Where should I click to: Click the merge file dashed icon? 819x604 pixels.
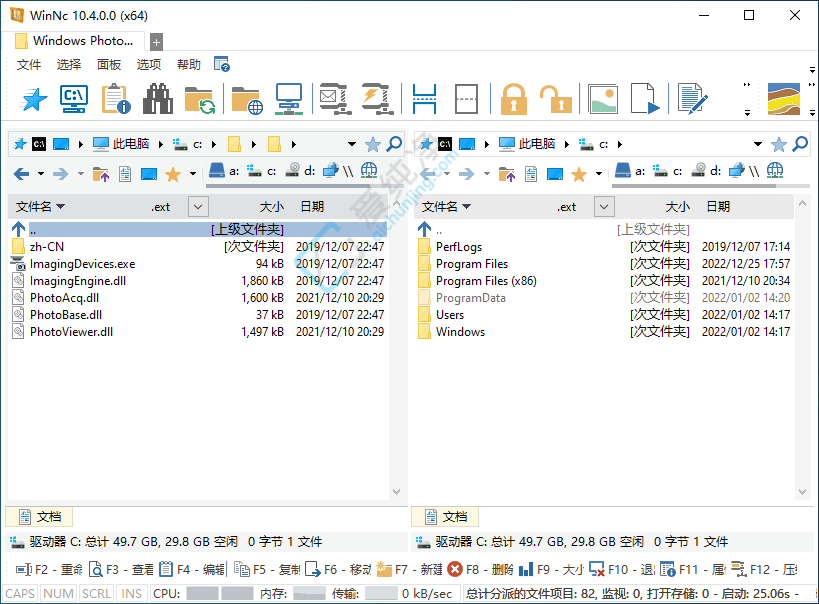click(x=466, y=99)
